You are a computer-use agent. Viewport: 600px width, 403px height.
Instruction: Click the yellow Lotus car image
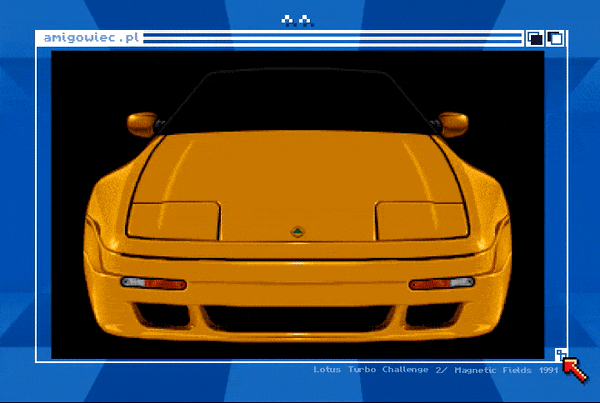[298, 205]
